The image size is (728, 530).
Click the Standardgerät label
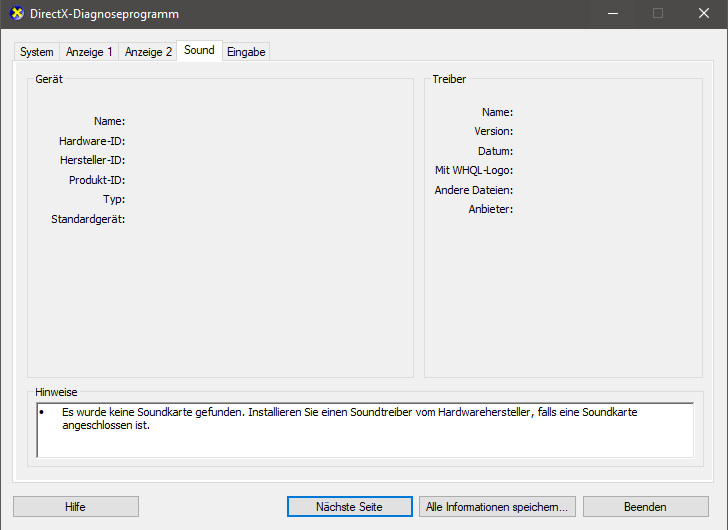88,219
